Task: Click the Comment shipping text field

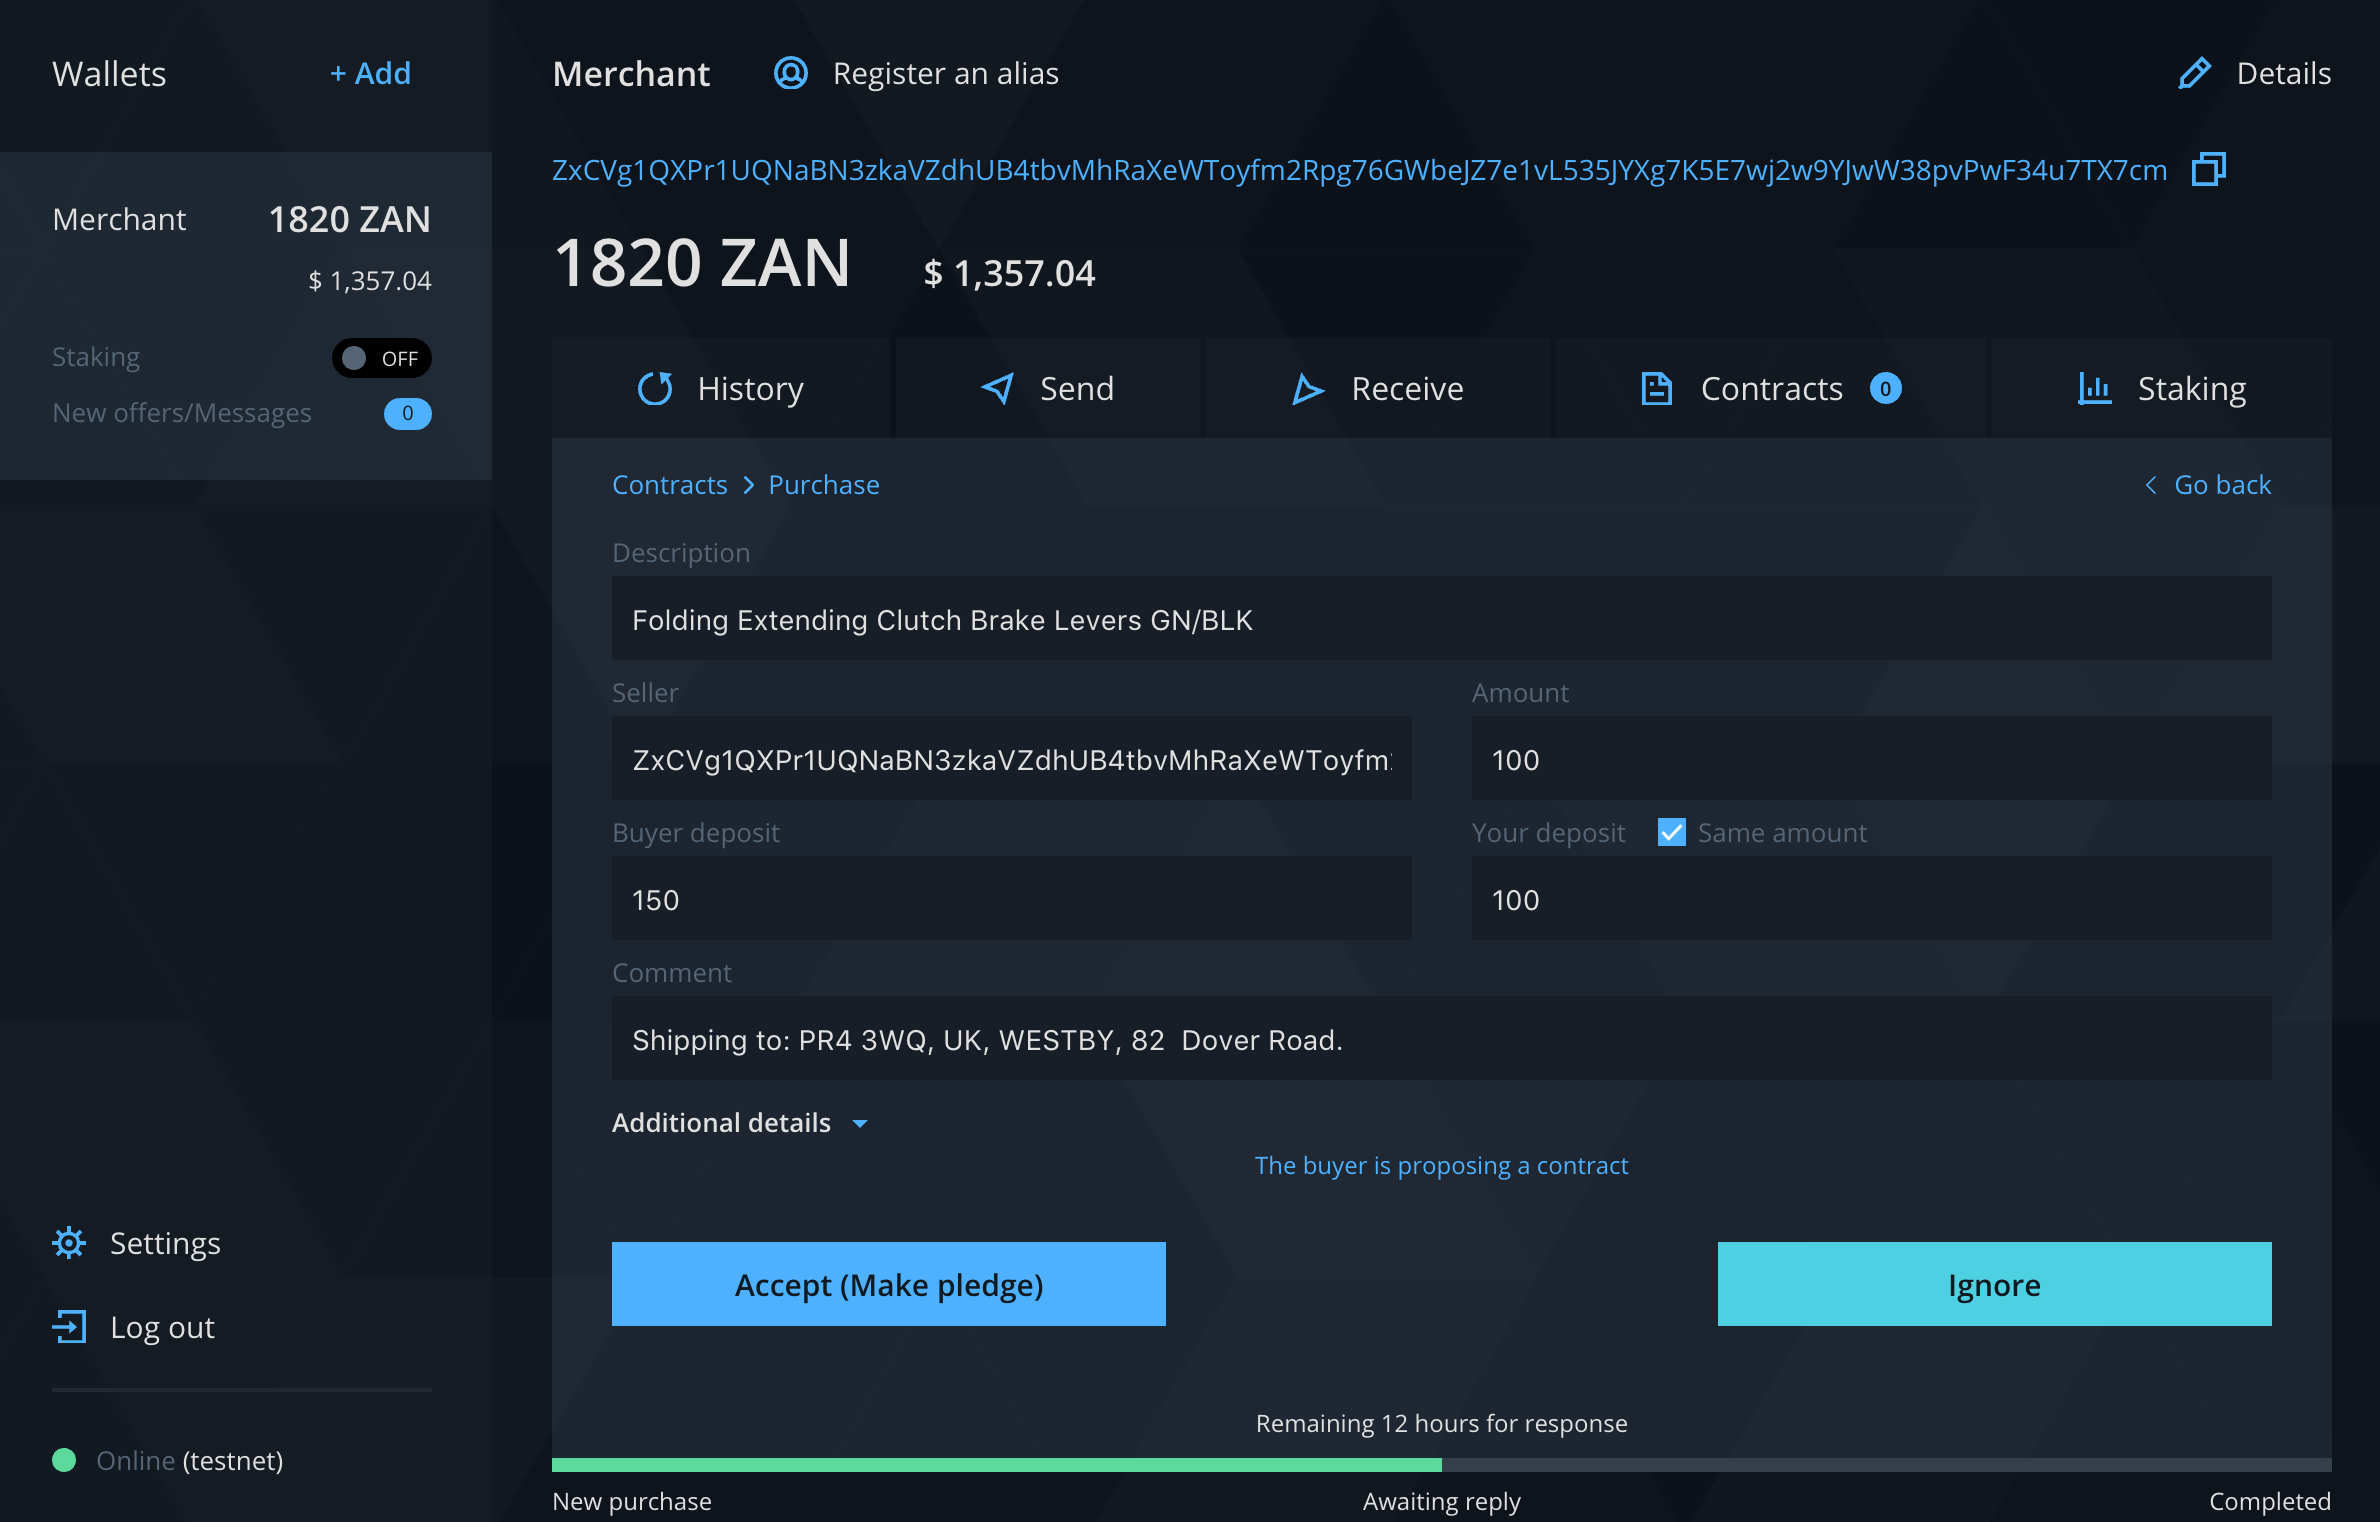Action: pyautogui.click(x=1441, y=1039)
